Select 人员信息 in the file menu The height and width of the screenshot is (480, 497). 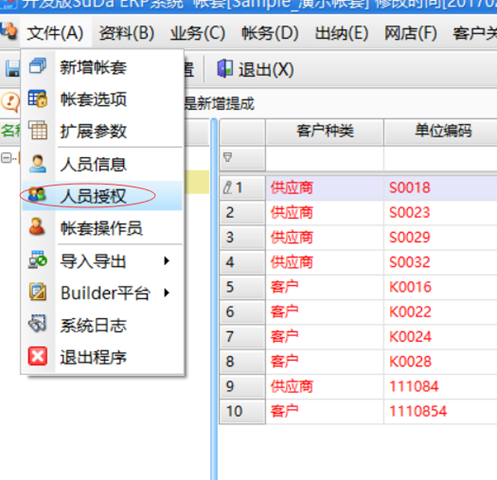click(102, 164)
